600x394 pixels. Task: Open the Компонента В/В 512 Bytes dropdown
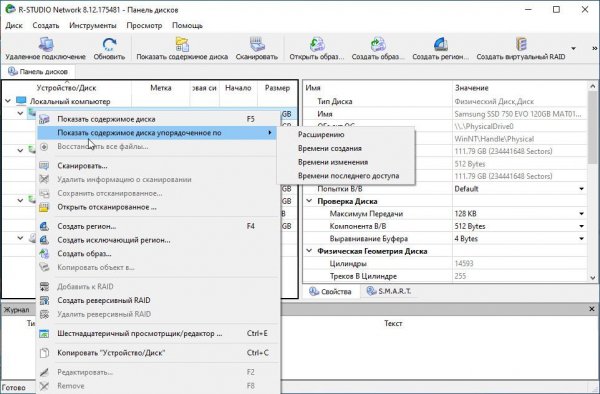(581, 226)
